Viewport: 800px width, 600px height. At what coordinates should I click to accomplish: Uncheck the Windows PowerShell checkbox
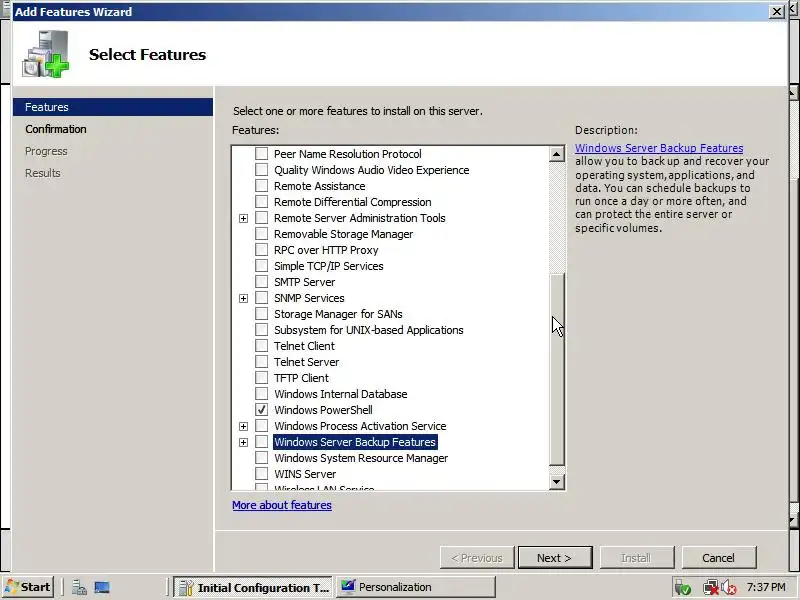261,410
